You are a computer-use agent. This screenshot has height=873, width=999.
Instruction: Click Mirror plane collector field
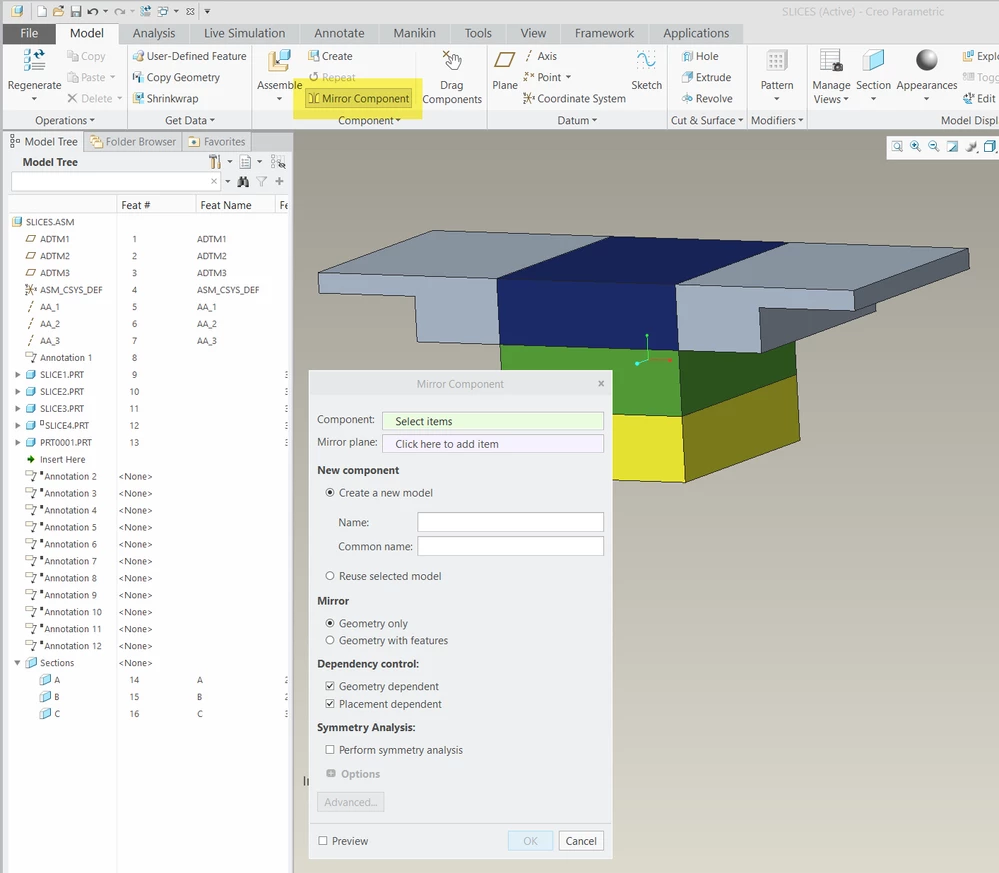click(x=492, y=444)
